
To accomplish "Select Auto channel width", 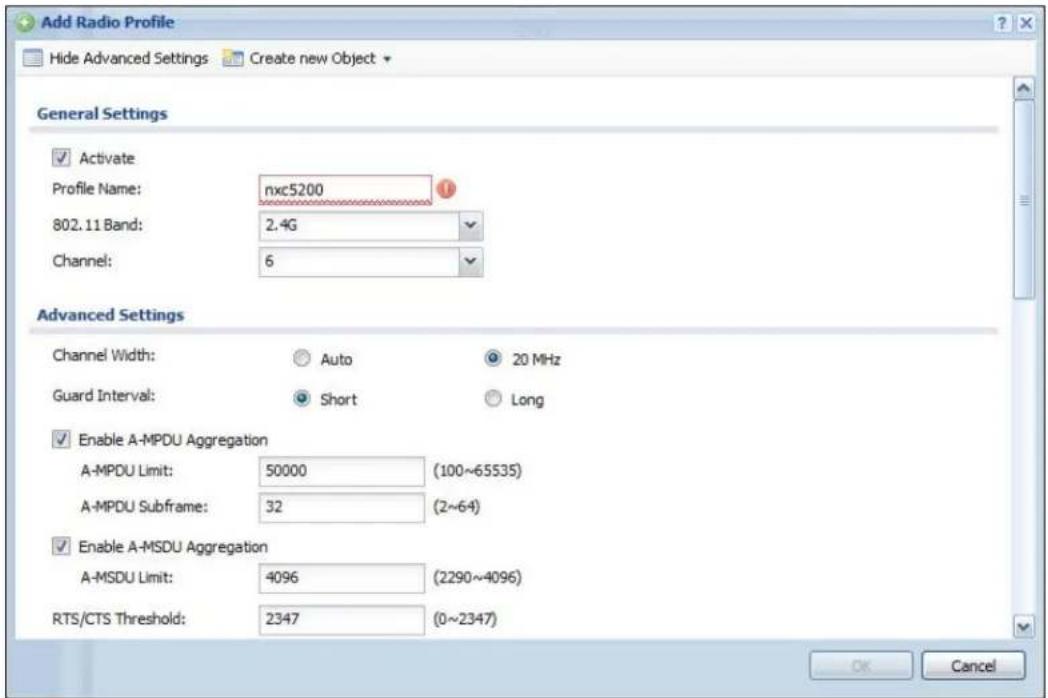I will (302, 358).
